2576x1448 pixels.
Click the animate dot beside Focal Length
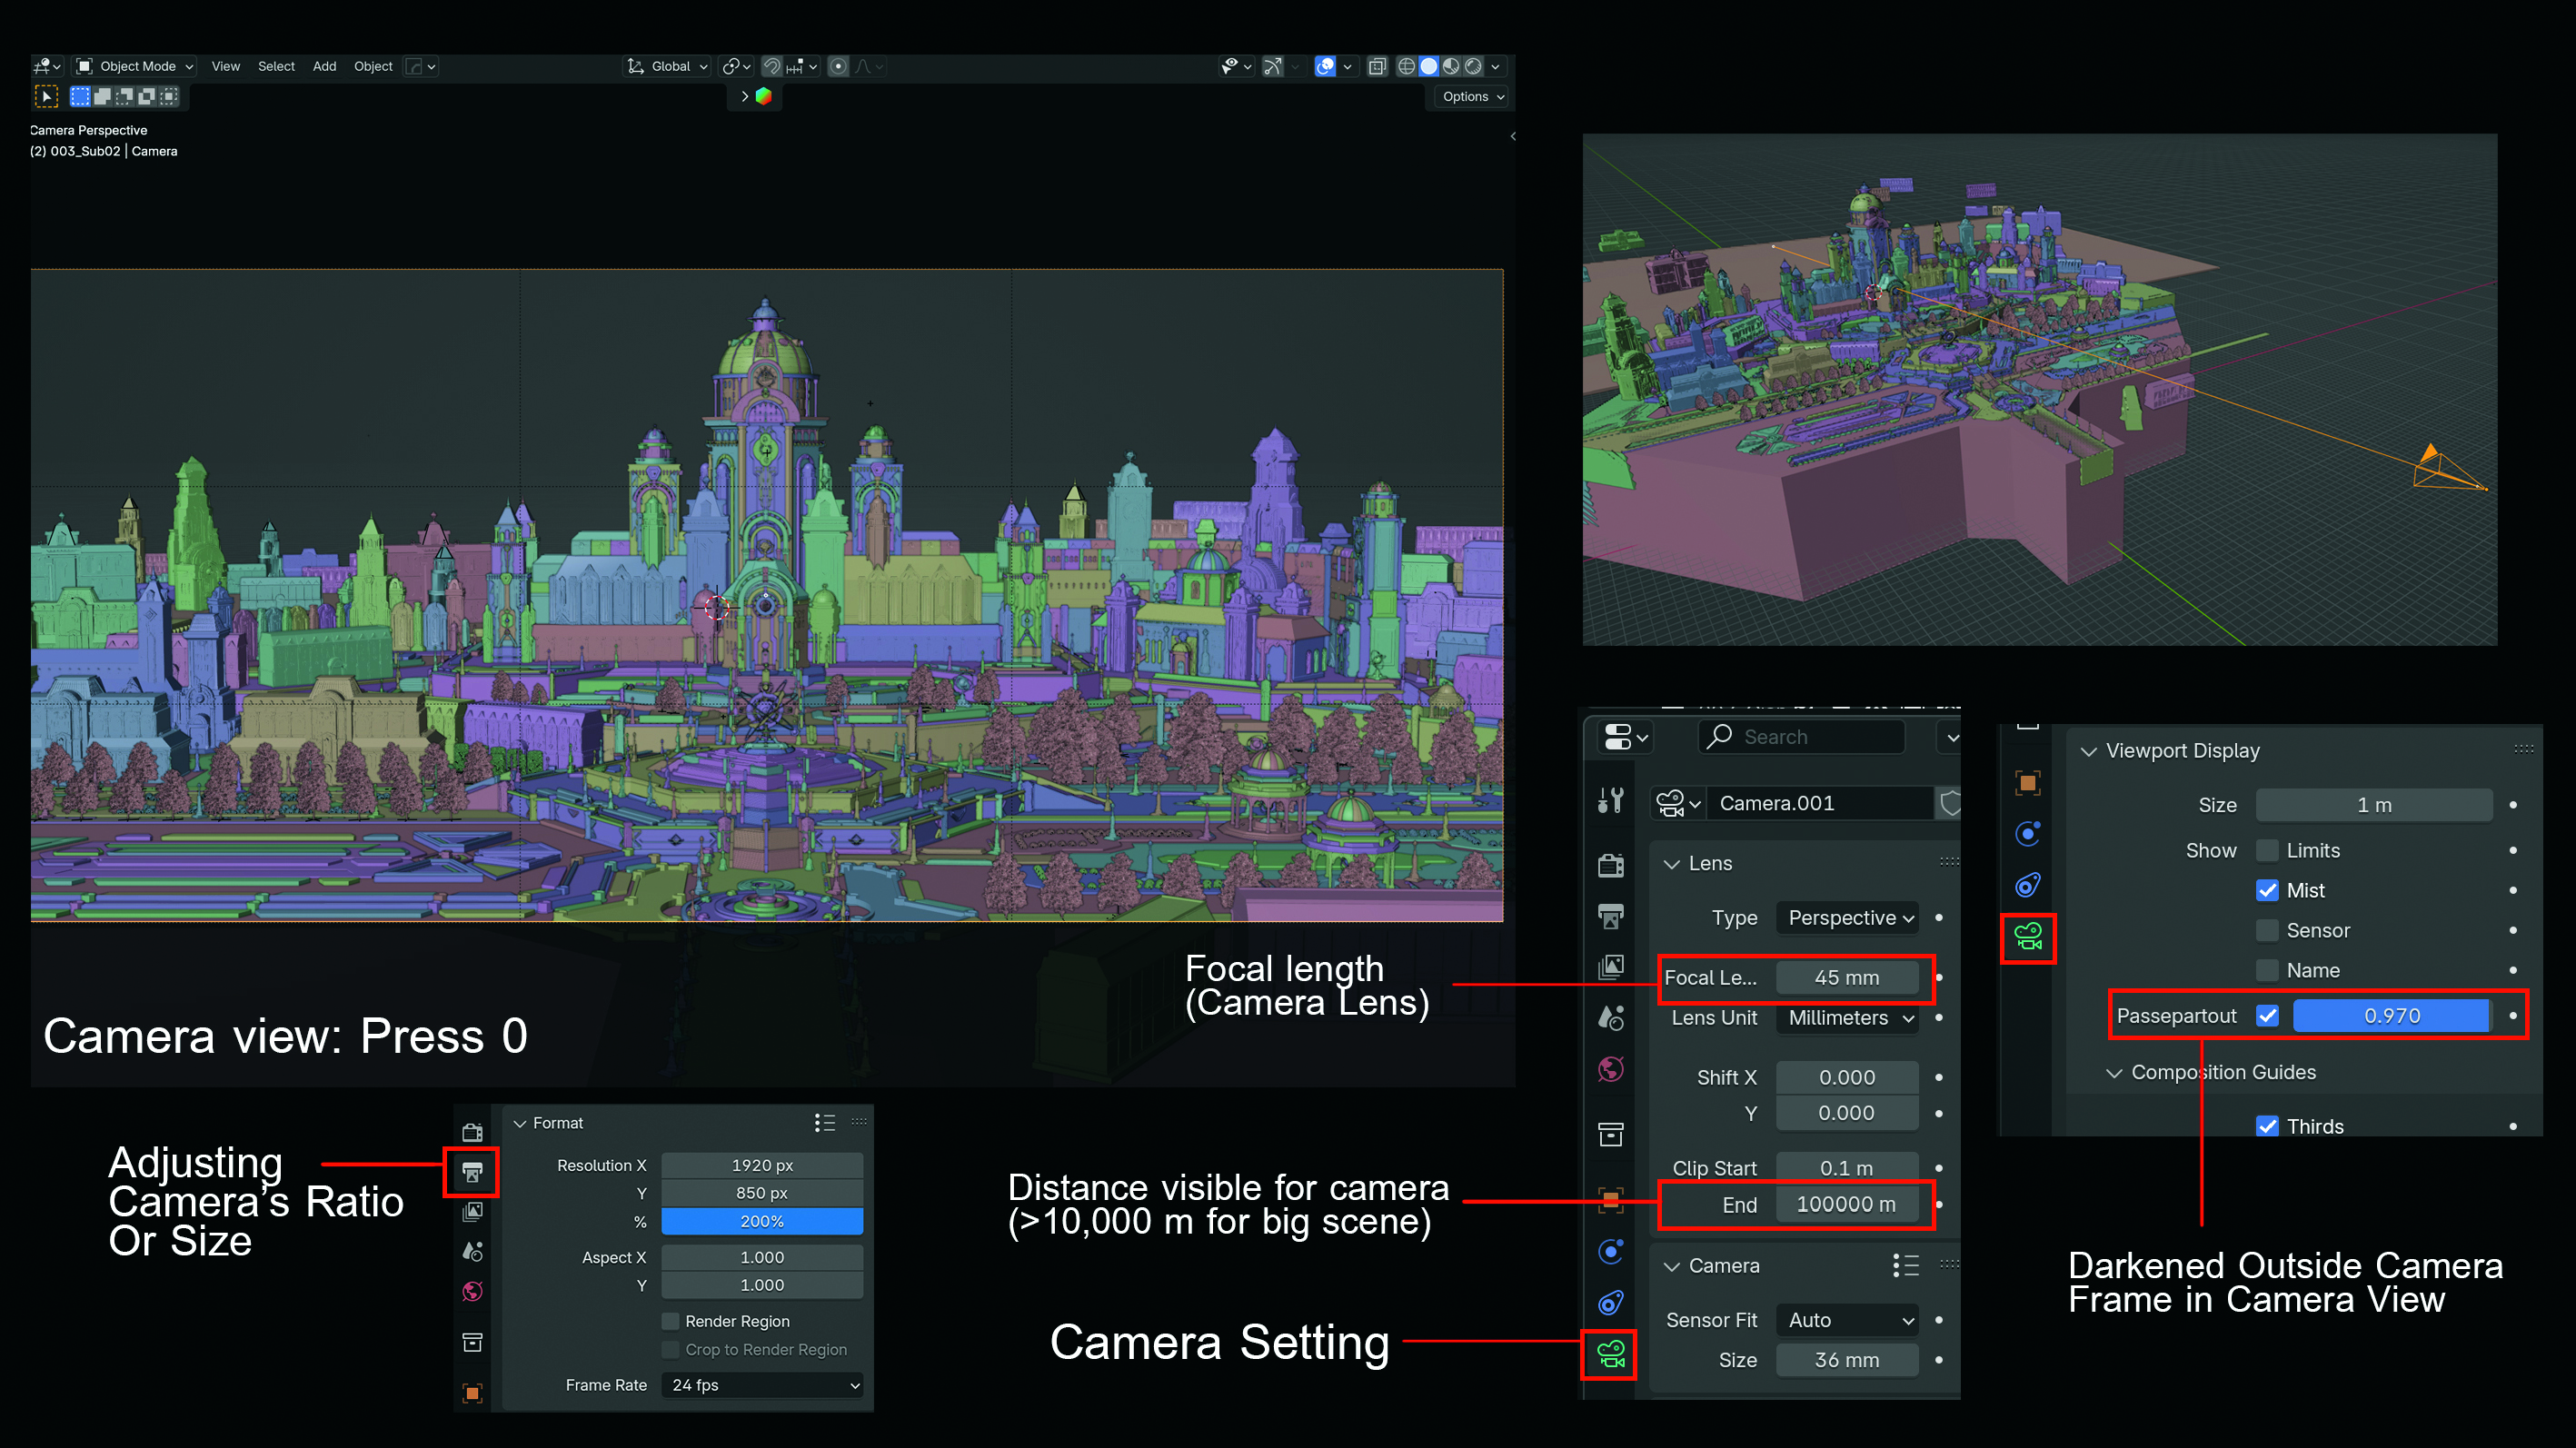[x=1939, y=977]
